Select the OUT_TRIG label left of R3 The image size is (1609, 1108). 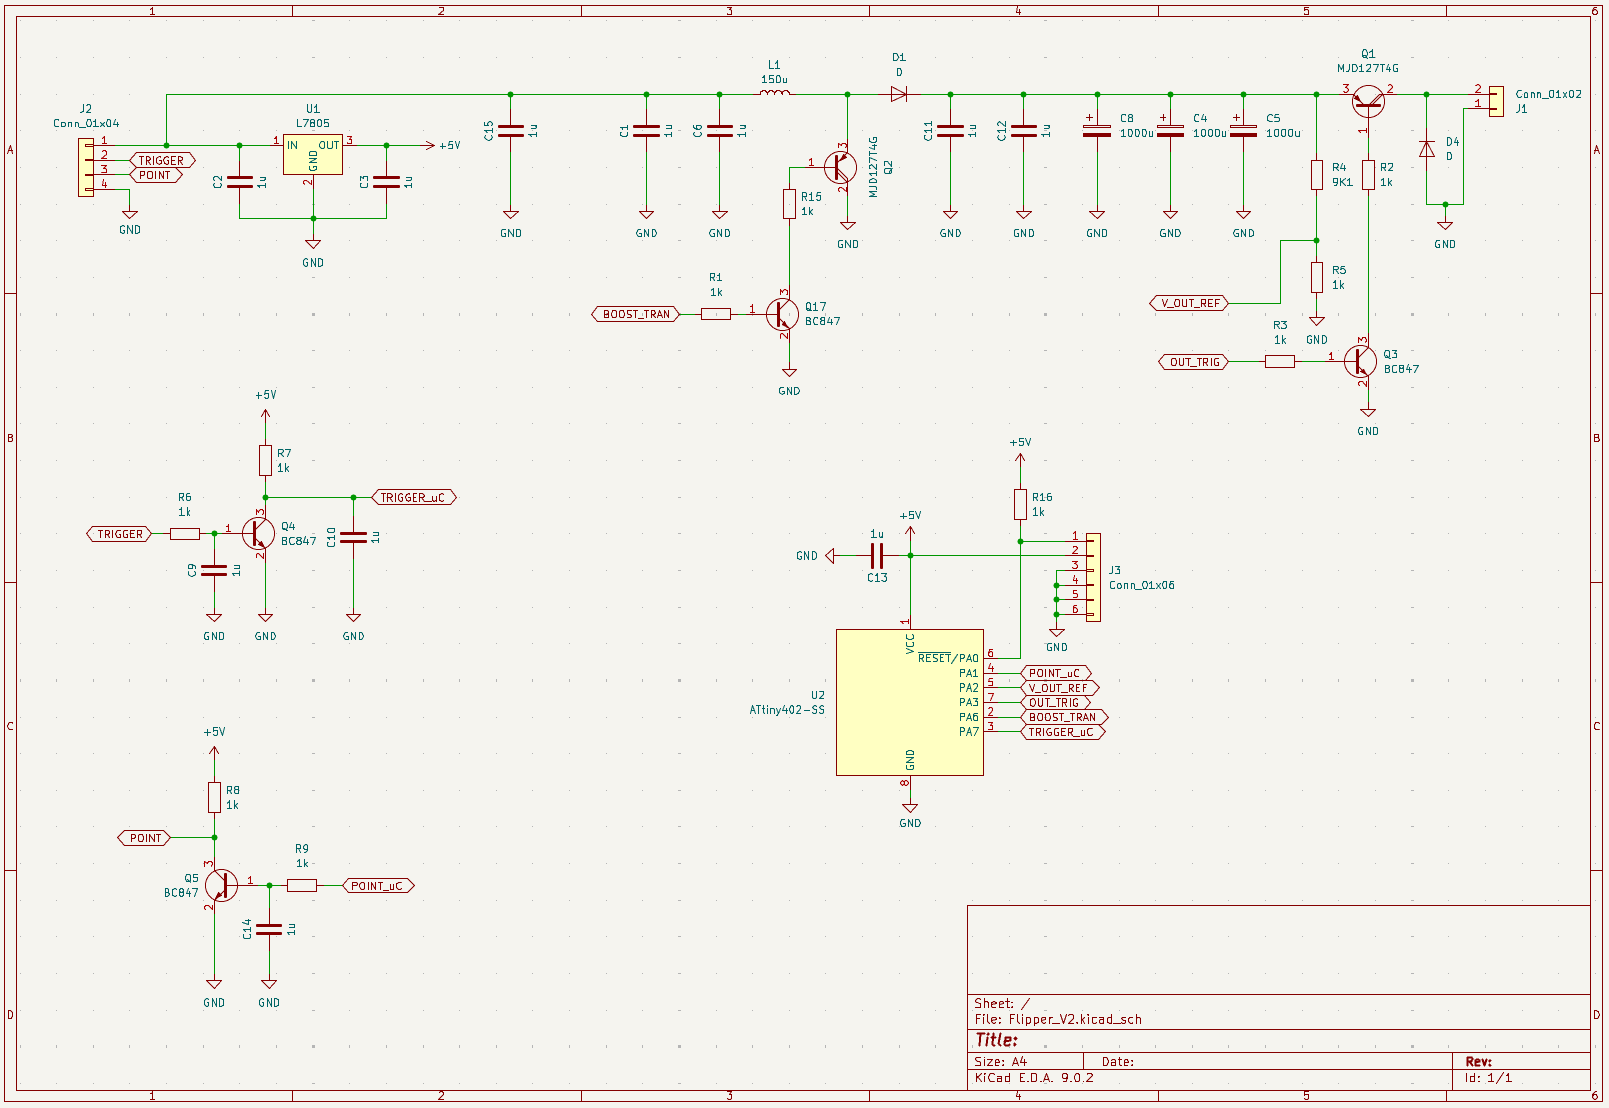[1194, 362]
